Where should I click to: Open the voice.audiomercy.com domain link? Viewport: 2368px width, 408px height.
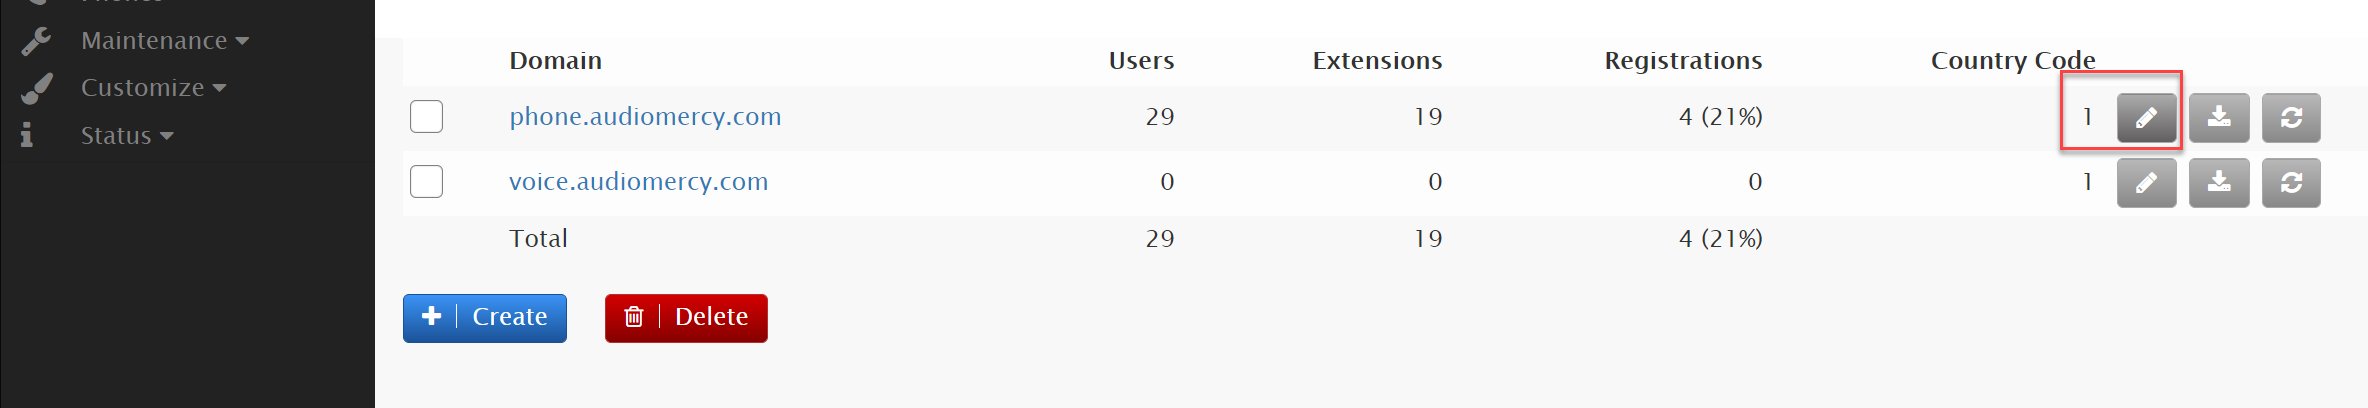[x=639, y=182]
